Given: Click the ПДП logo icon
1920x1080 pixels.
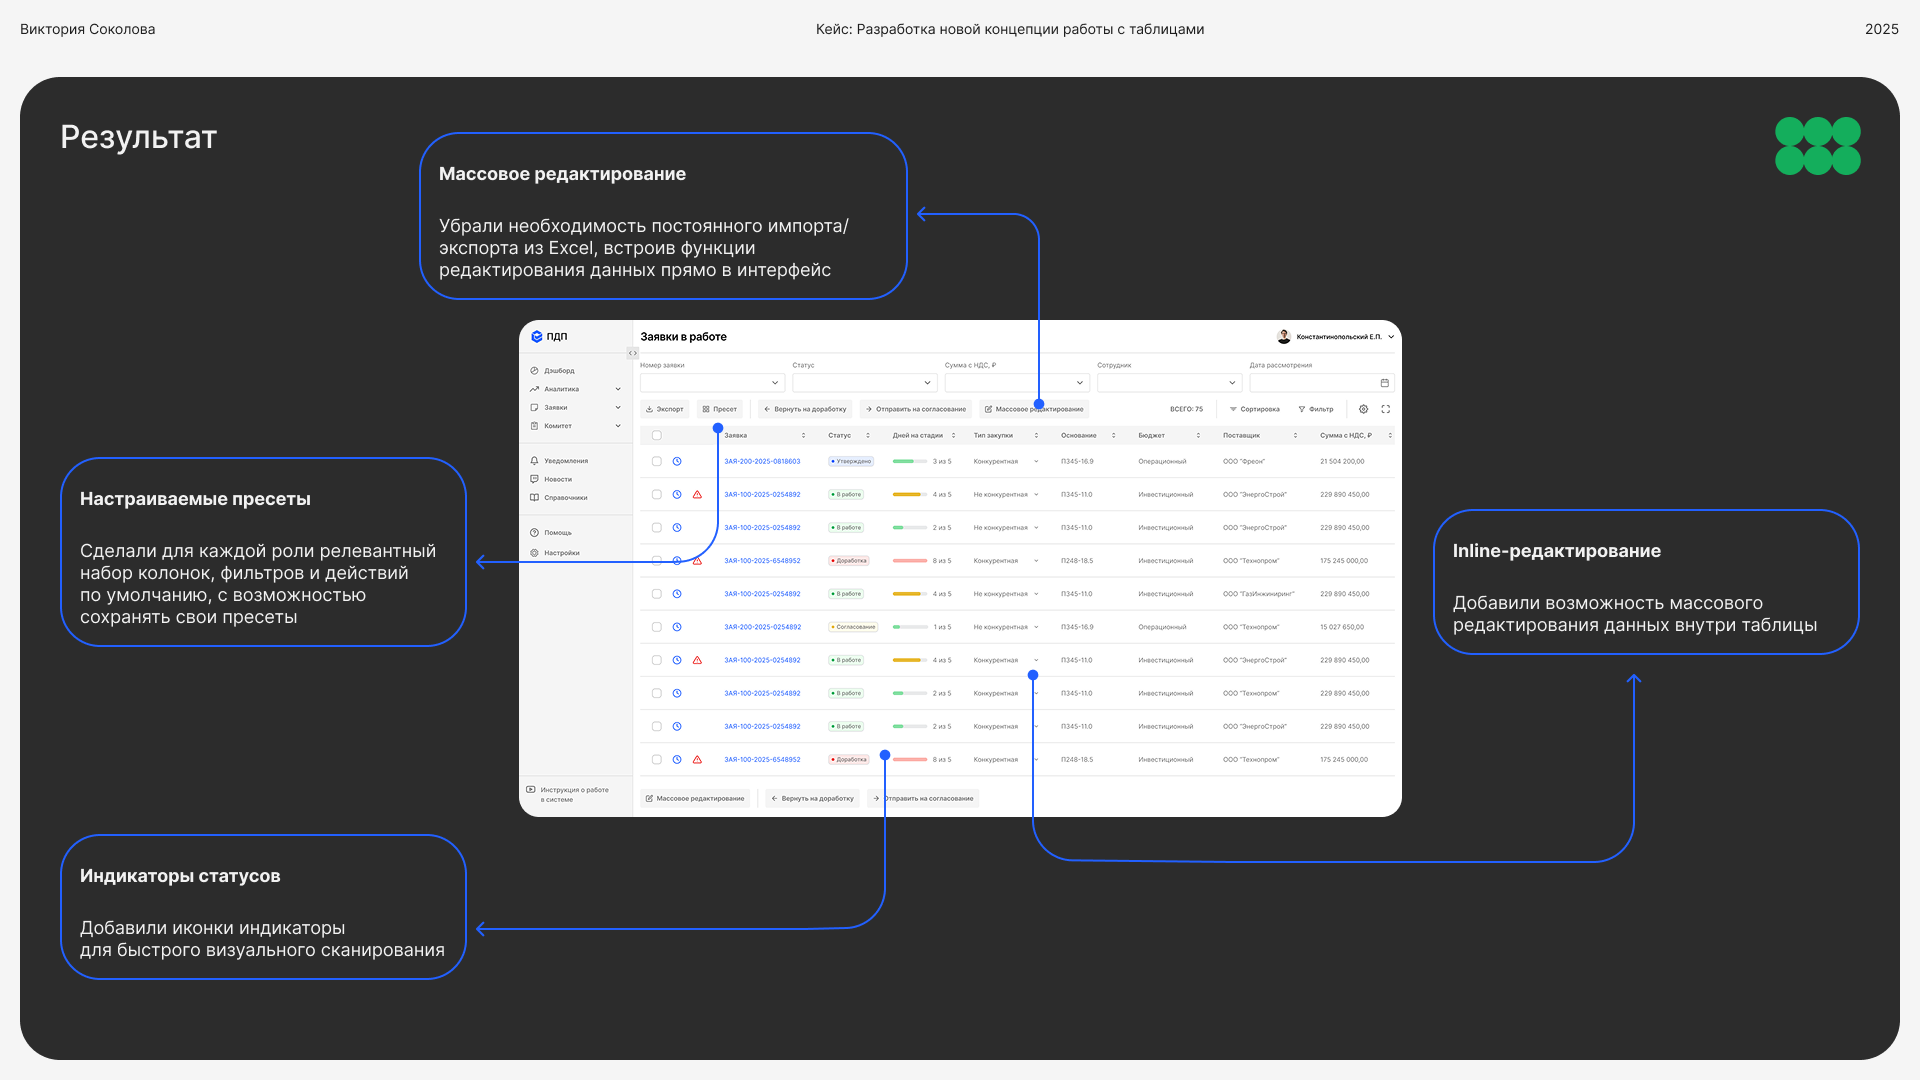Looking at the screenshot, I should coord(537,337).
